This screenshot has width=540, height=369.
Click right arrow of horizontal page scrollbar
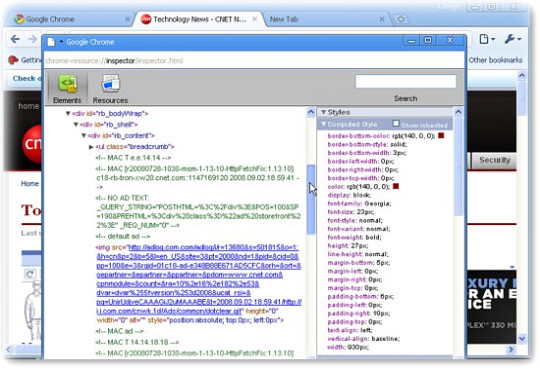pyautogui.click(x=511, y=349)
